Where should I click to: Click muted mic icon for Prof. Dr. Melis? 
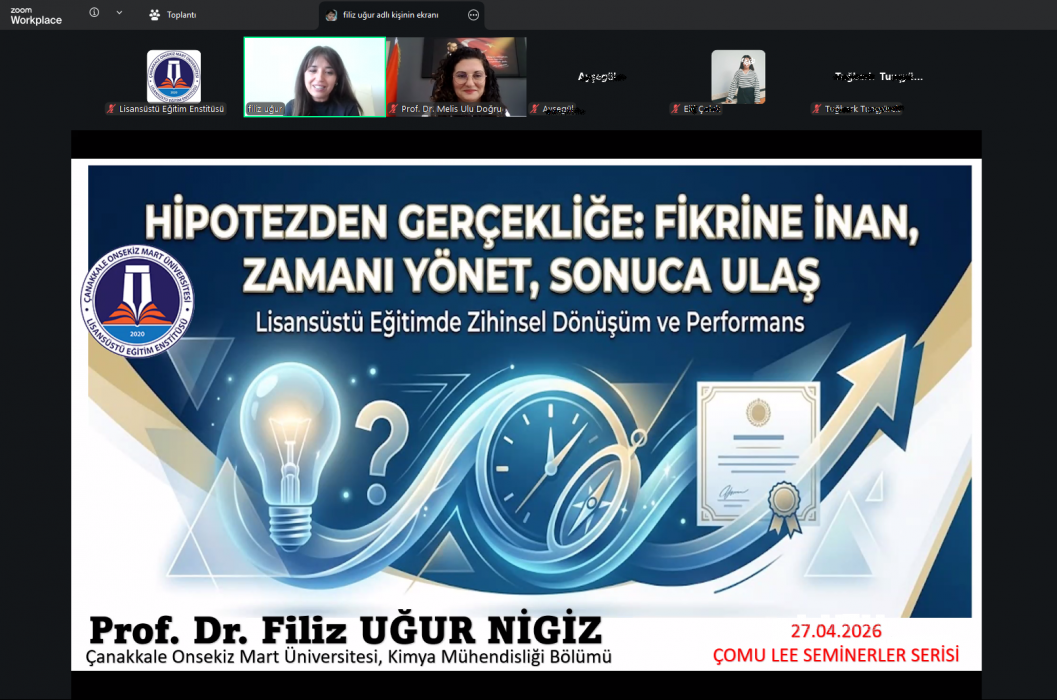(x=394, y=109)
